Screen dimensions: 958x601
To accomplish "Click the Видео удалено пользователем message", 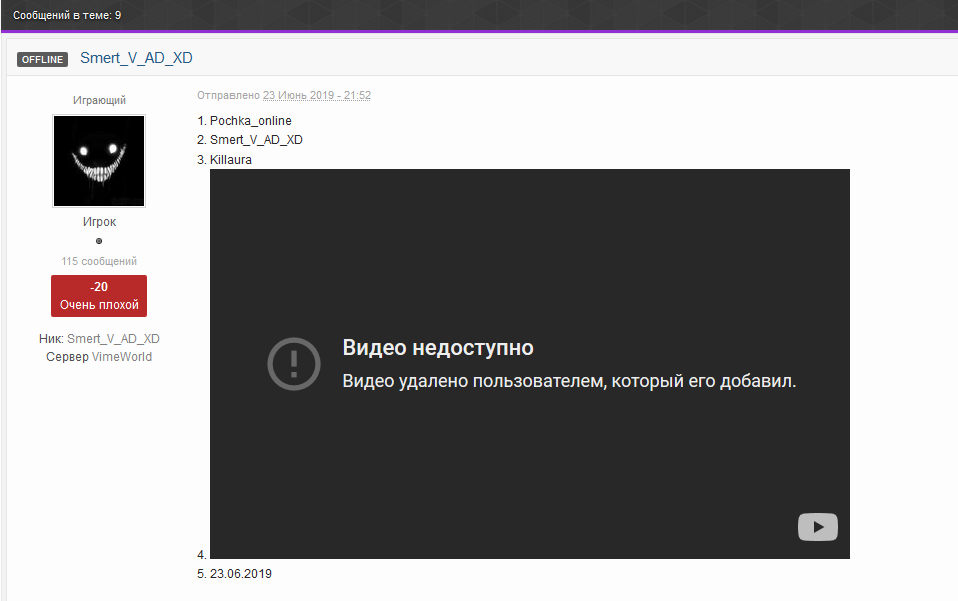I will tap(569, 381).
